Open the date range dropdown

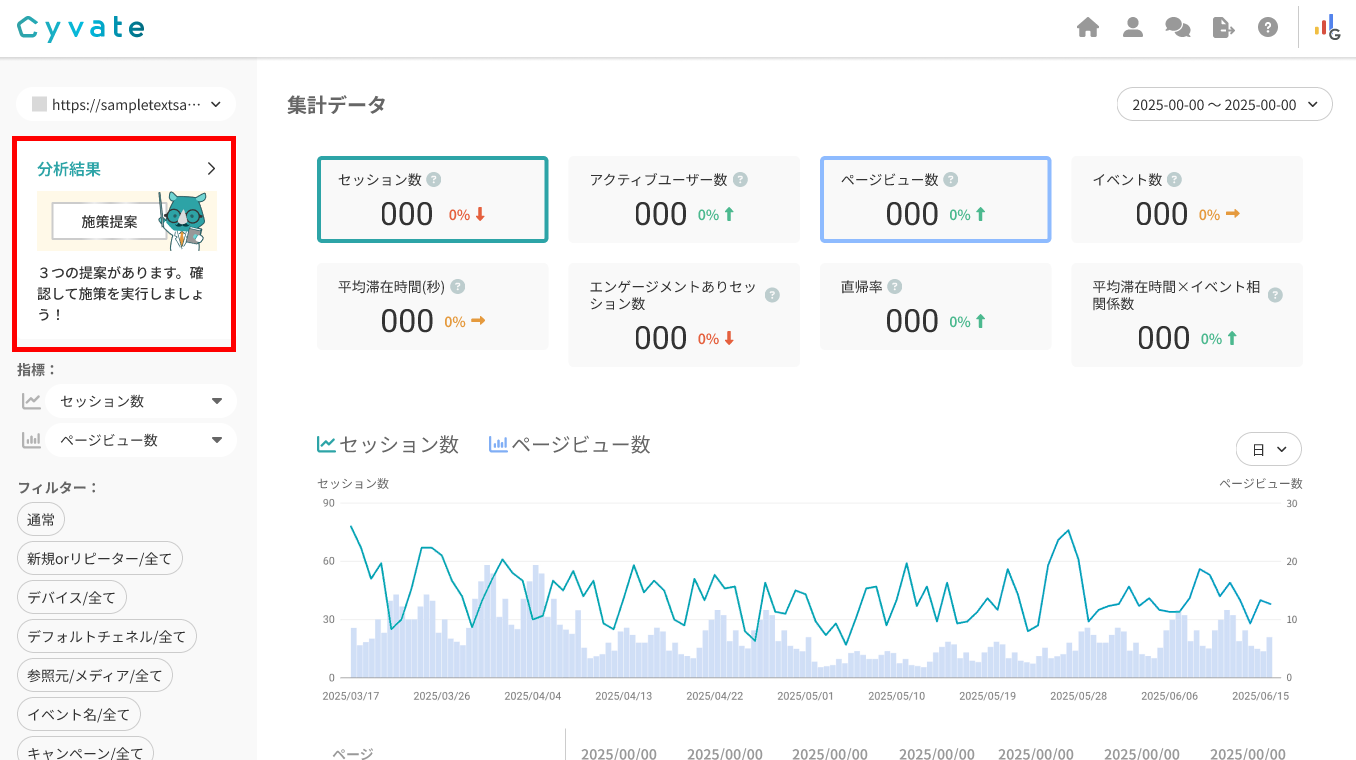click(x=1224, y=105)
